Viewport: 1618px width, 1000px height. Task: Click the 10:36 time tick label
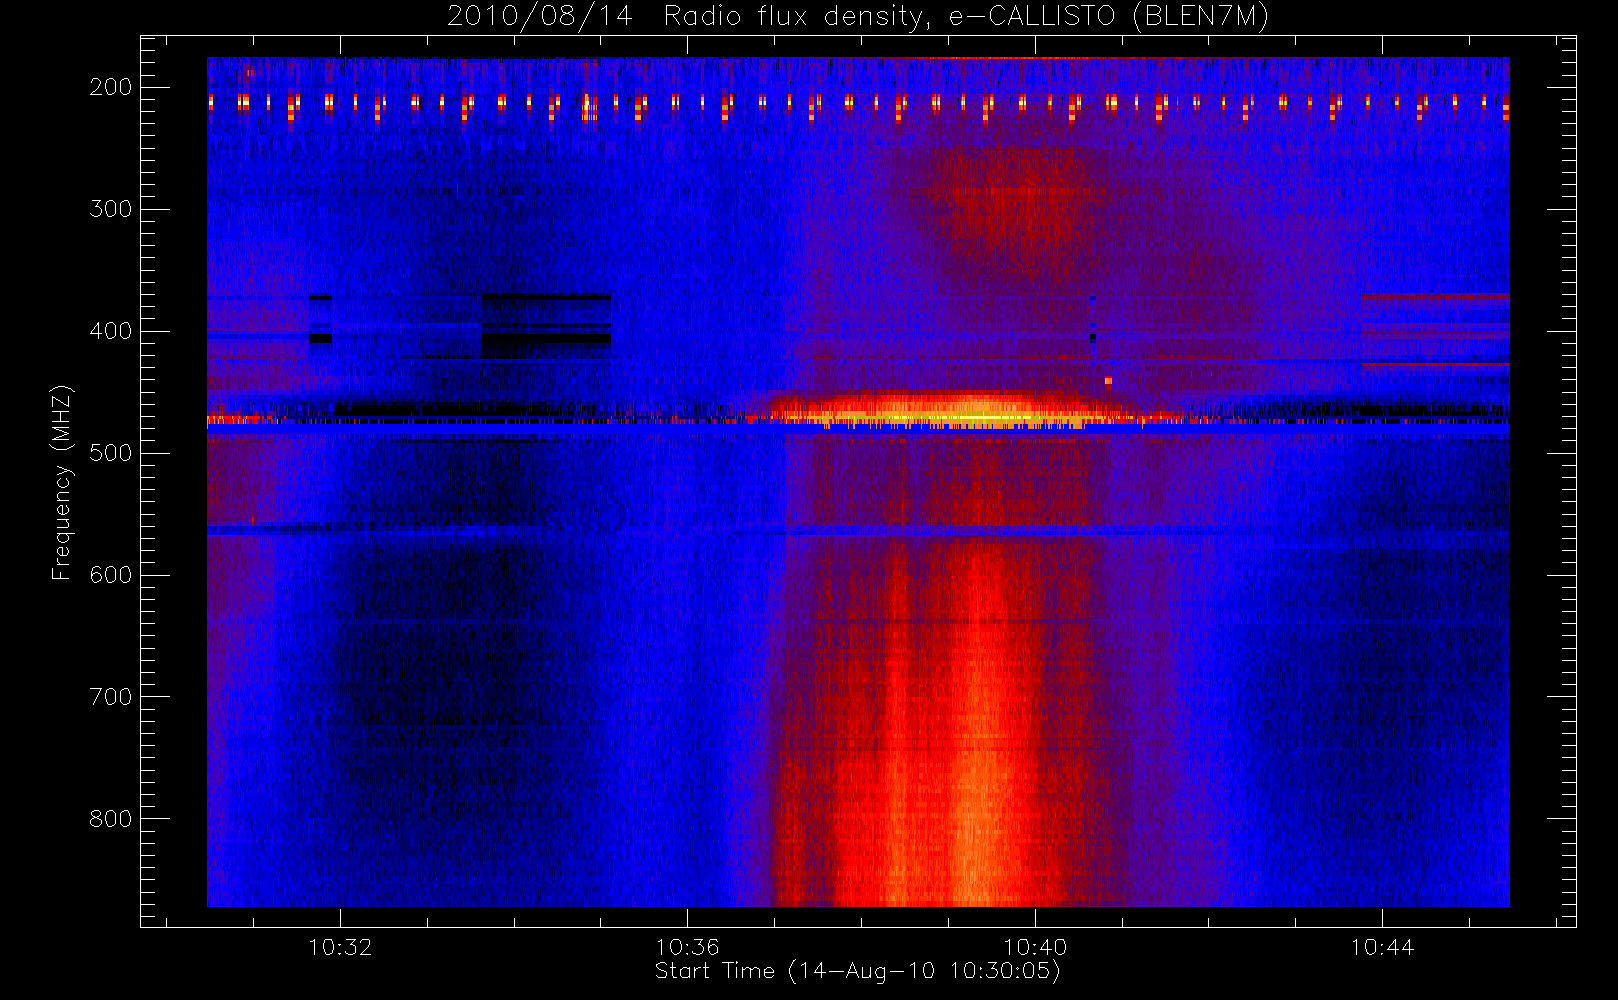[x=687, y=946]
